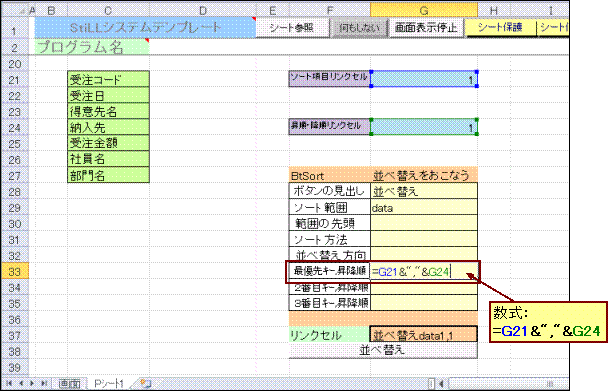The image size is (608, 391).
Task: Click the 並べ替え button in row 38
Action: [x=383, y=350]
